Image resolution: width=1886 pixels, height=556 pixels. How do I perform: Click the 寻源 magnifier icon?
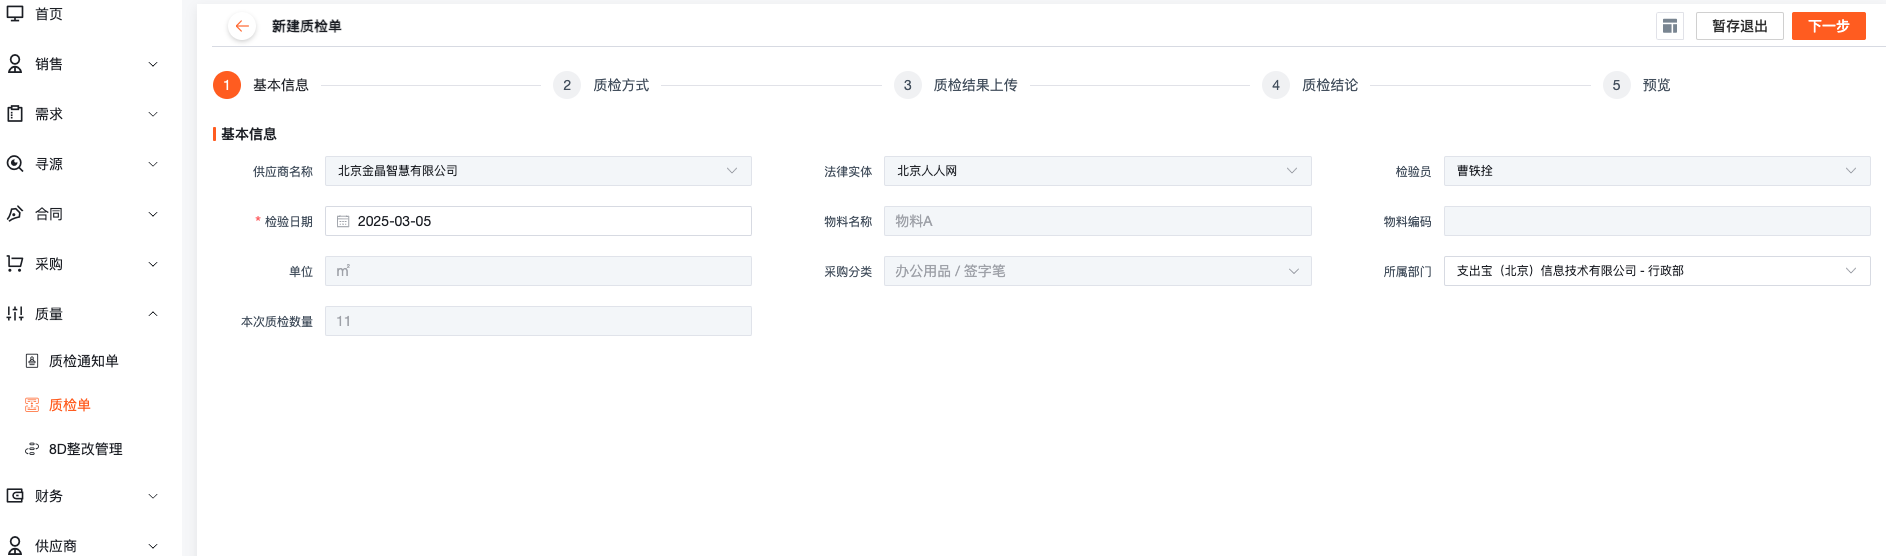(15, 164)
